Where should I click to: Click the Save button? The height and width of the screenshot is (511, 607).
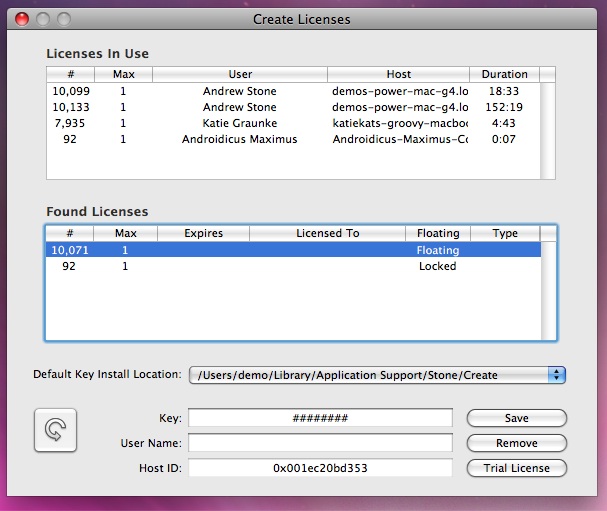pos(517,418)
